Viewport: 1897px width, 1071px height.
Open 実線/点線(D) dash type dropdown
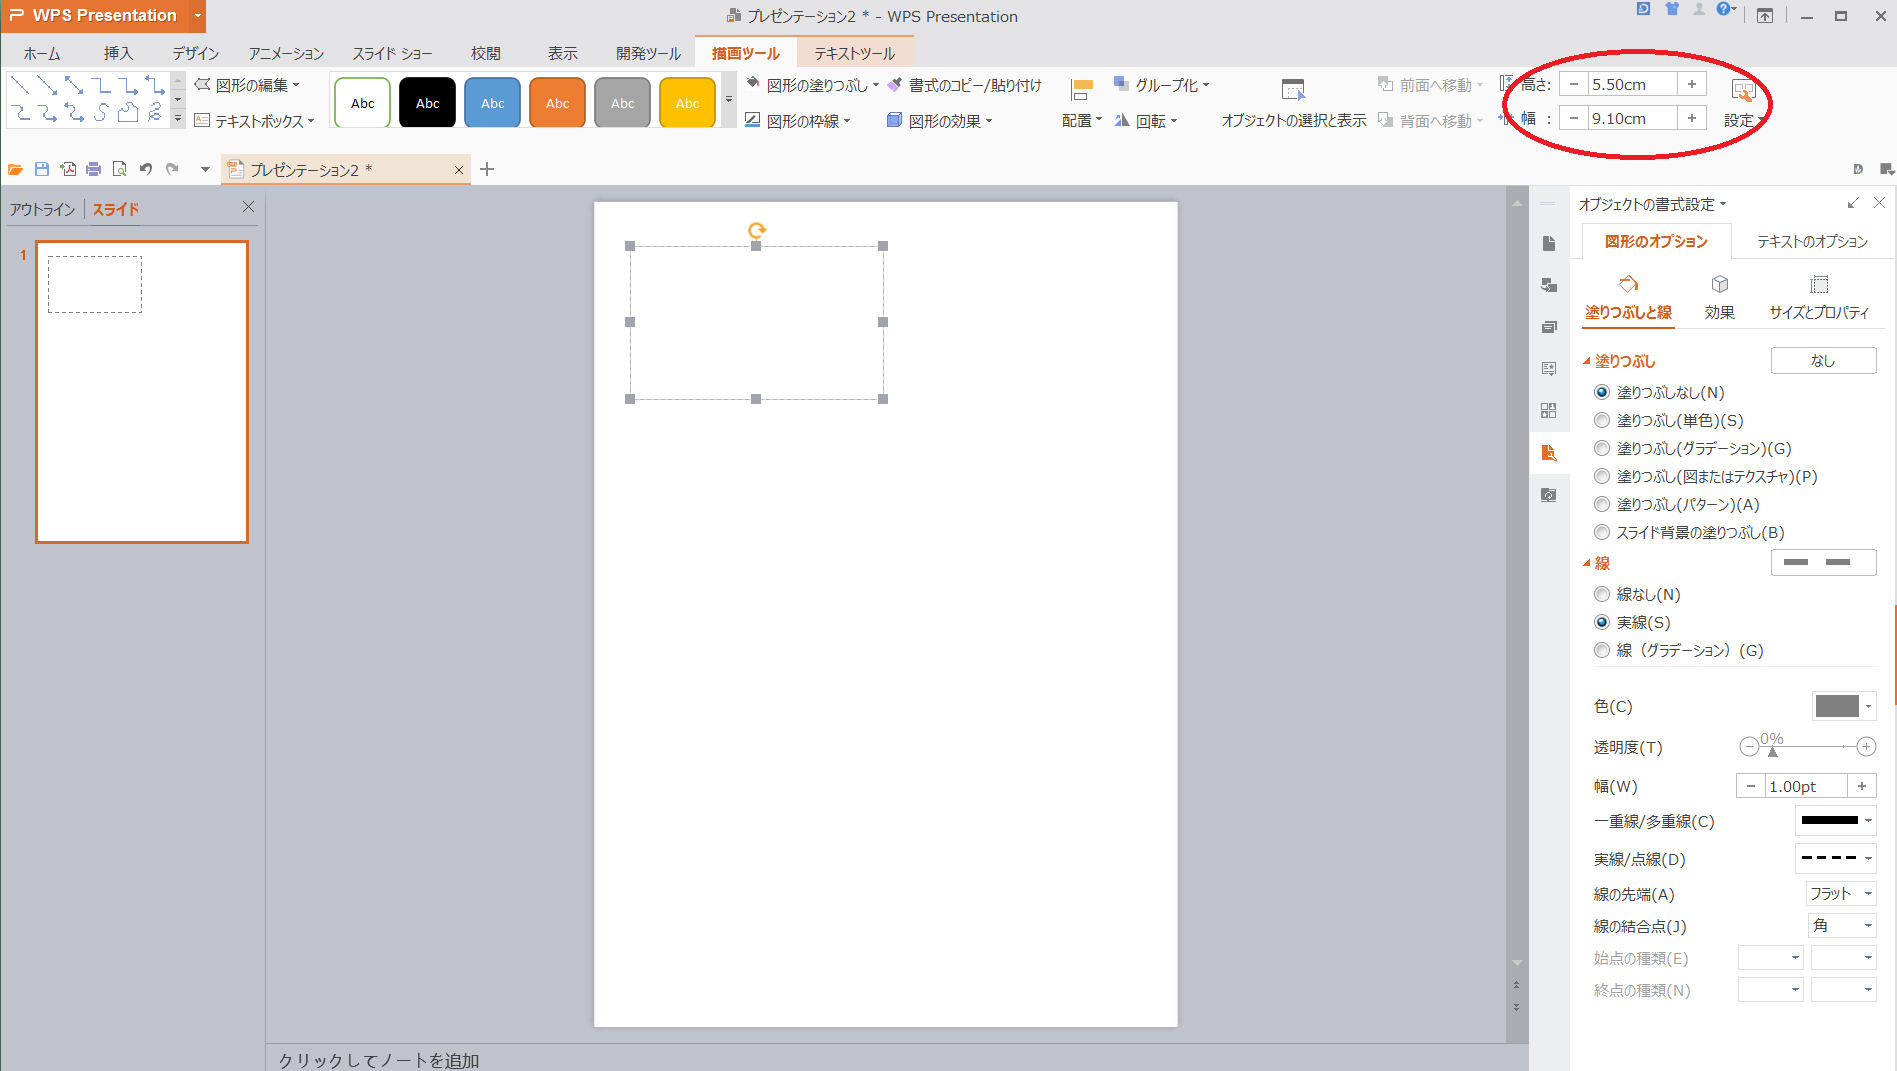pyautogui.click(x=1836, y=858)
